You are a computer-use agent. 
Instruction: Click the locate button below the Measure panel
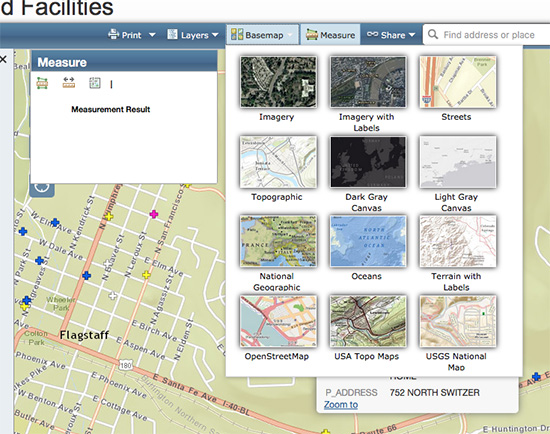[x=42, y=189]
